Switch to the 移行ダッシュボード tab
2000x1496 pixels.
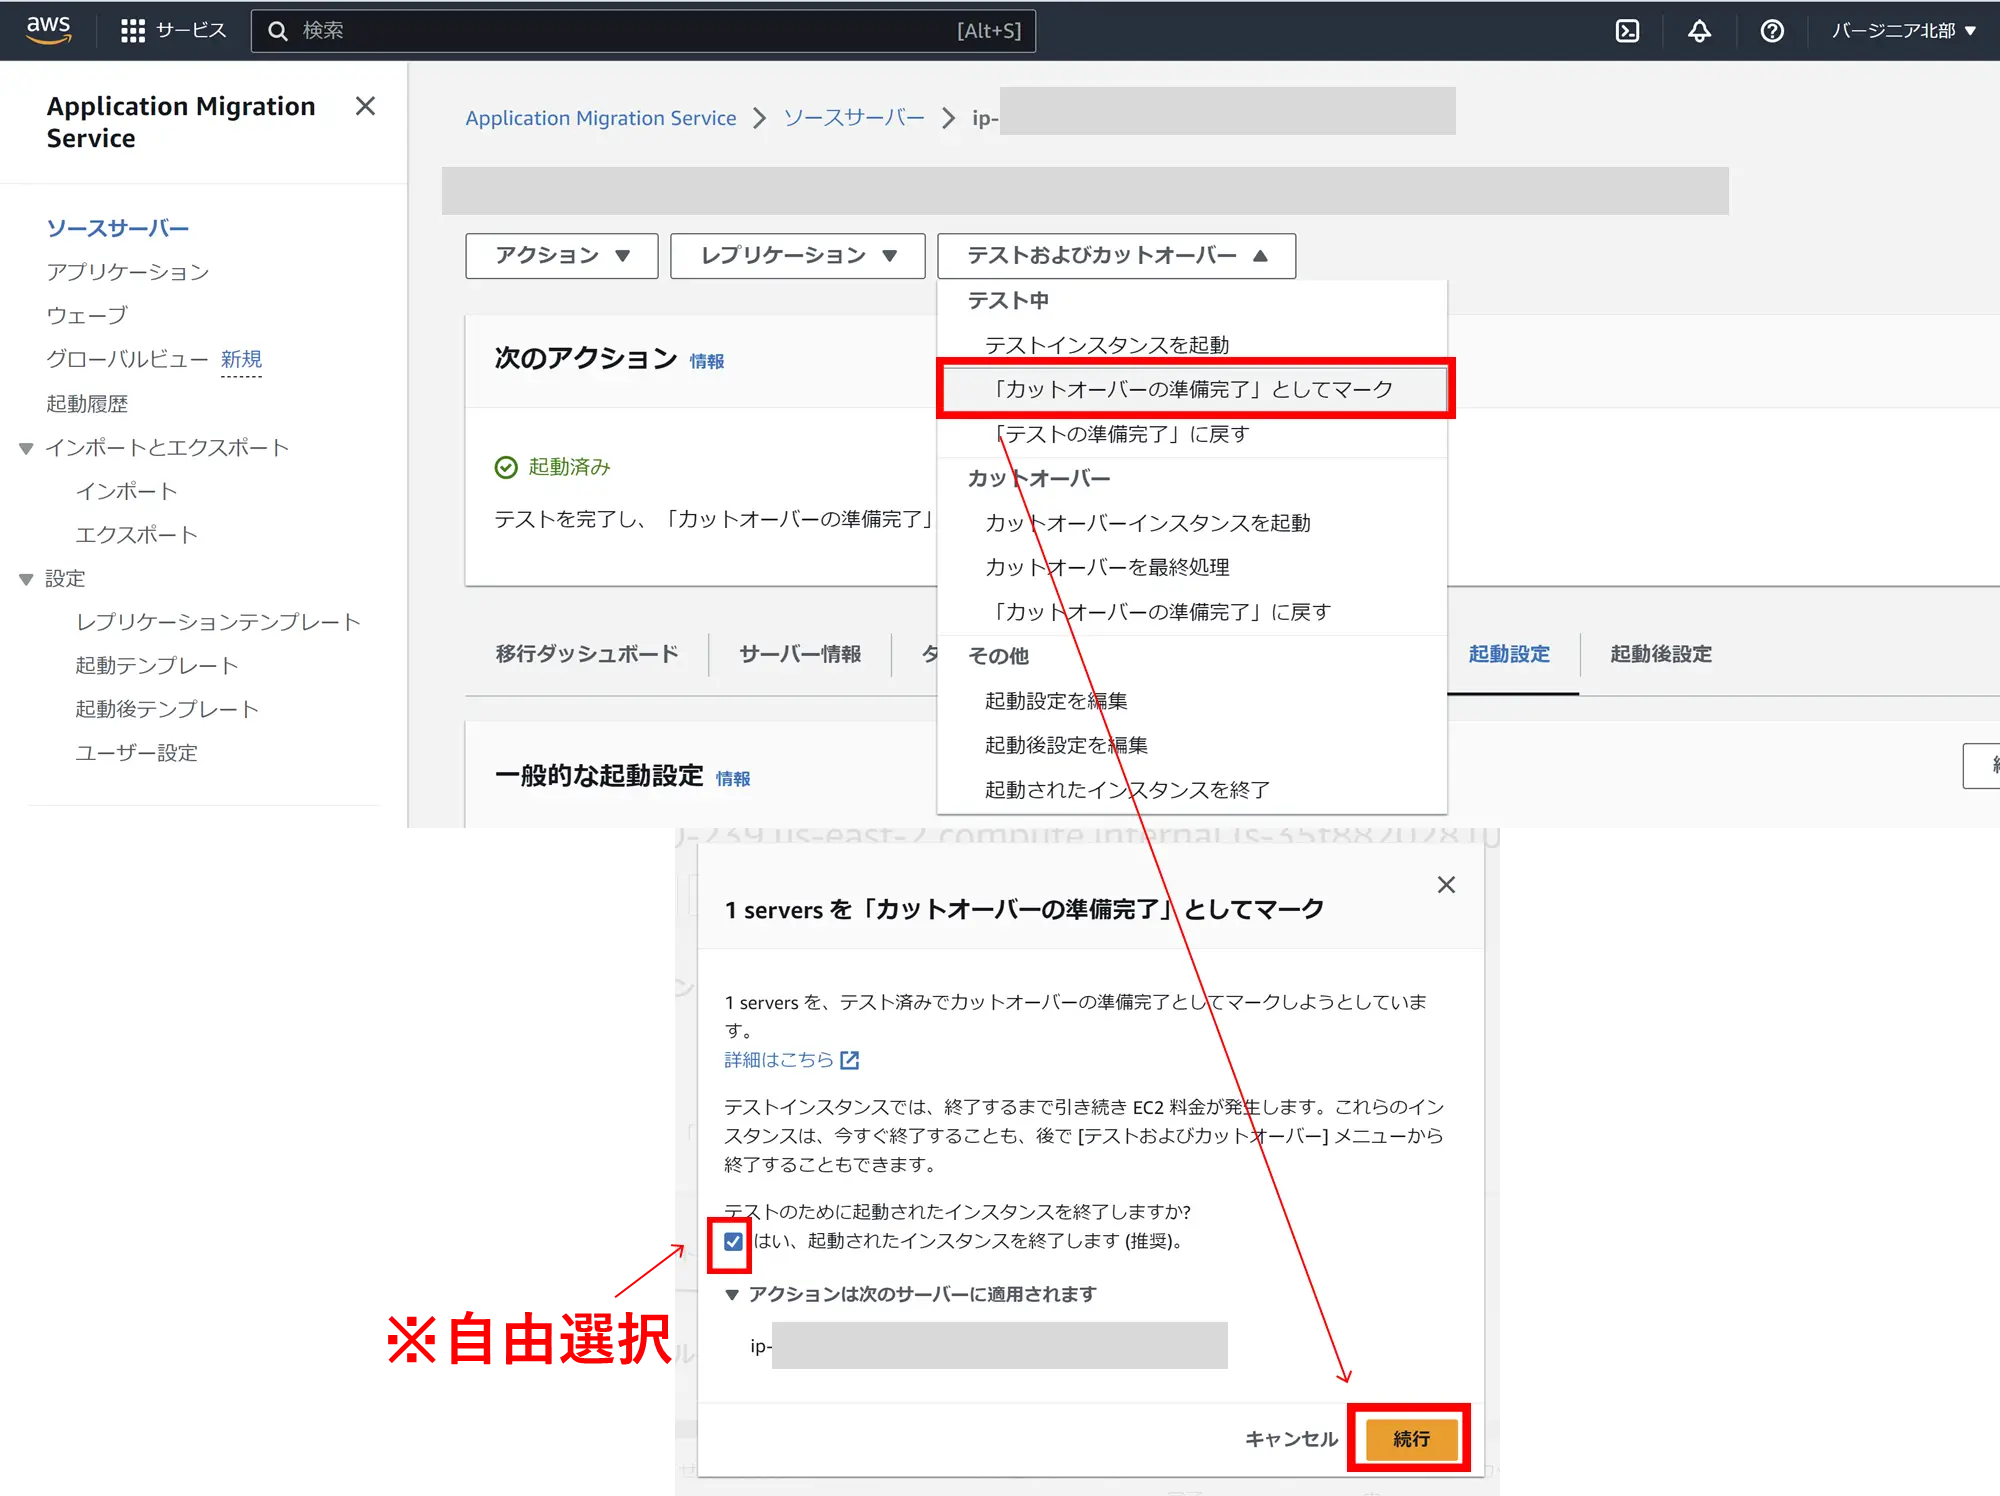tap(587, 654)
